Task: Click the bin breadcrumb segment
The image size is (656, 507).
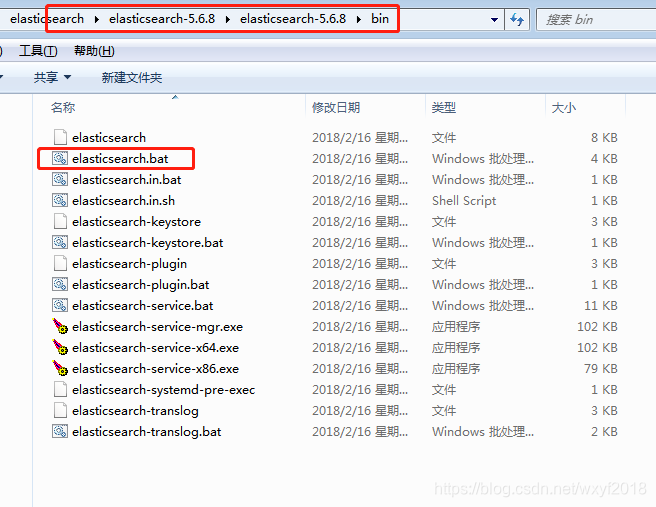Action: pyautogui.click(x=380, y=19)
